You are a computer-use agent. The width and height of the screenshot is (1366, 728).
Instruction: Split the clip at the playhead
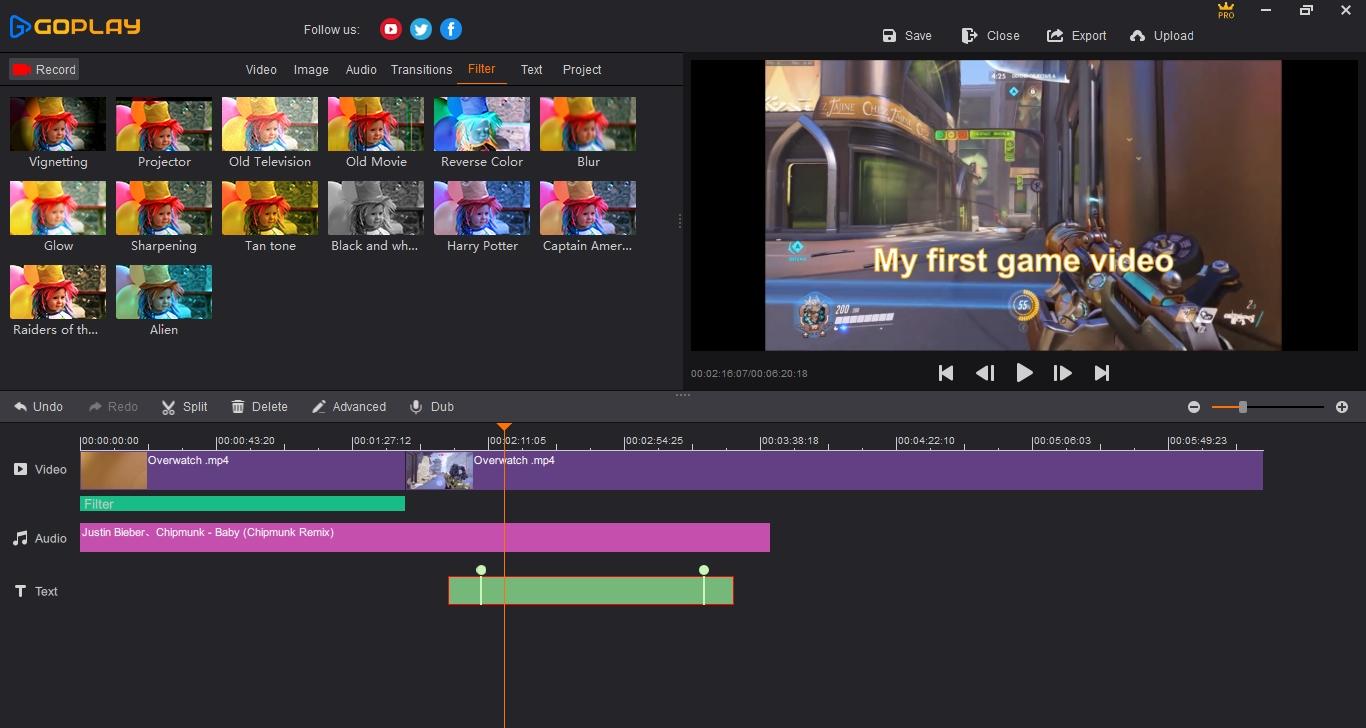pos(185,407)
